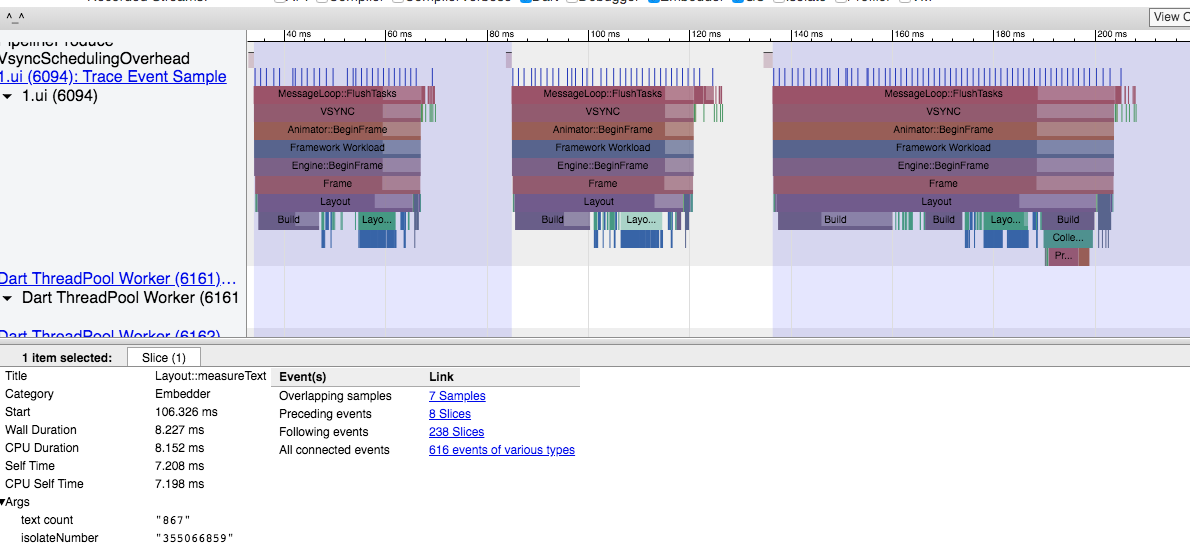Select the Layout slice starting near 35 ms
This screenshot has width=1190, height=558.
point(335,202)
